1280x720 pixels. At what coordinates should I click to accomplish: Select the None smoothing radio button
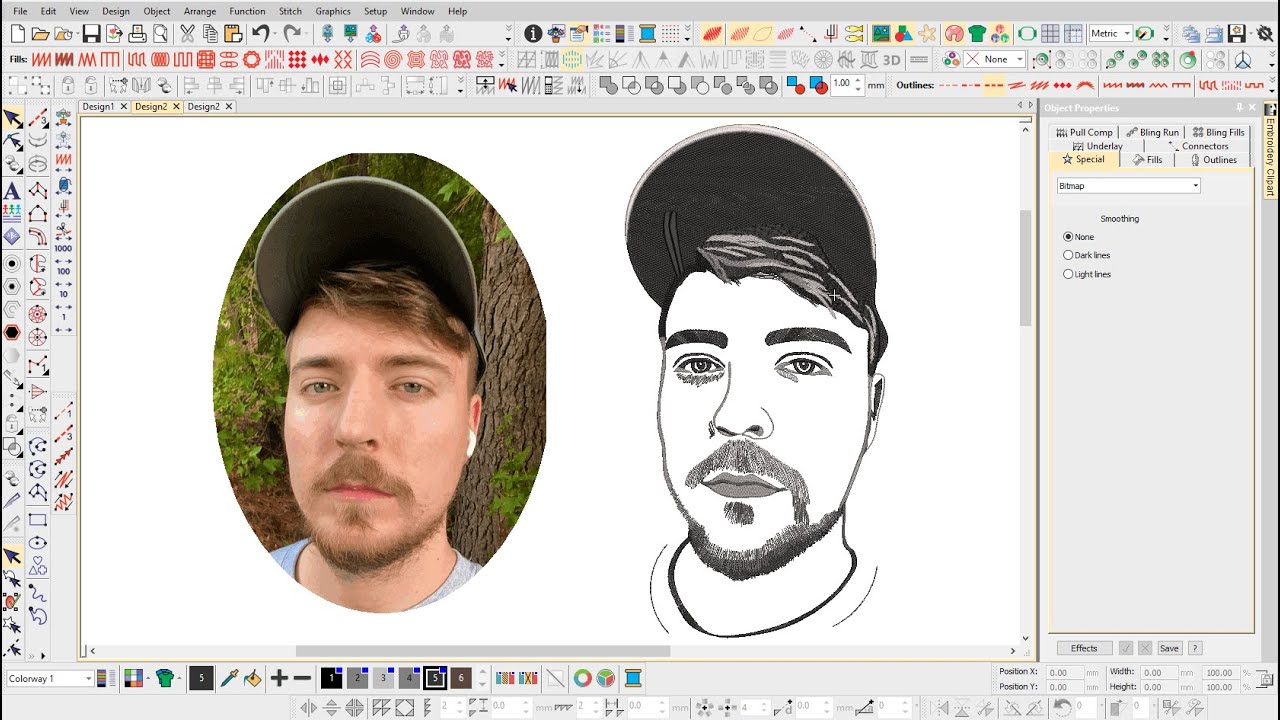[1068, 237]
